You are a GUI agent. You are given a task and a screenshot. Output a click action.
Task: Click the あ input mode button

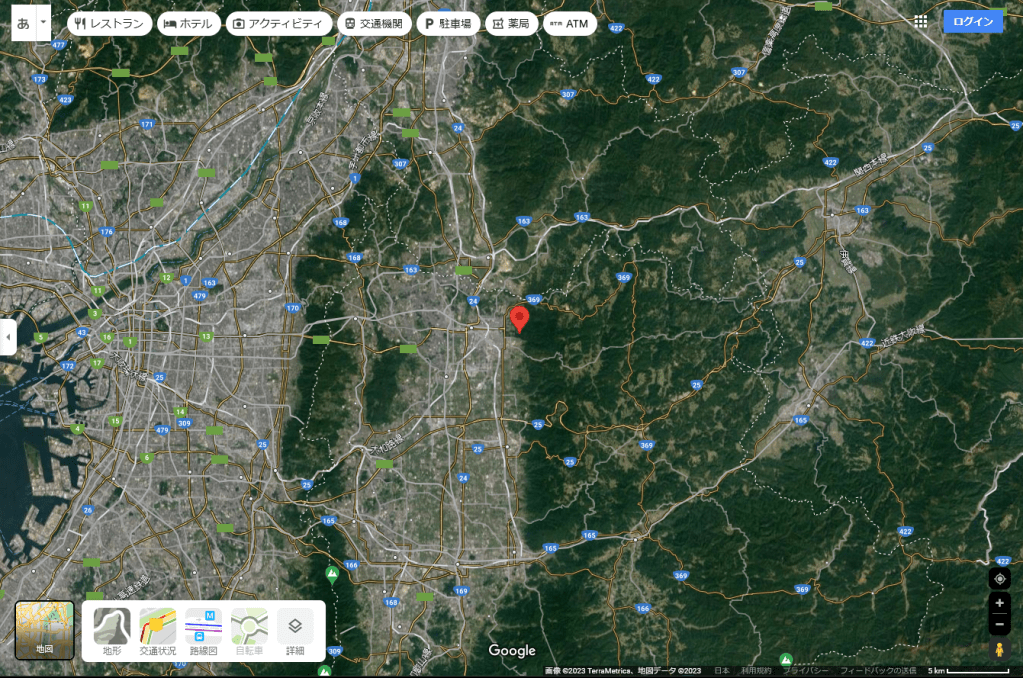[24, 22]
